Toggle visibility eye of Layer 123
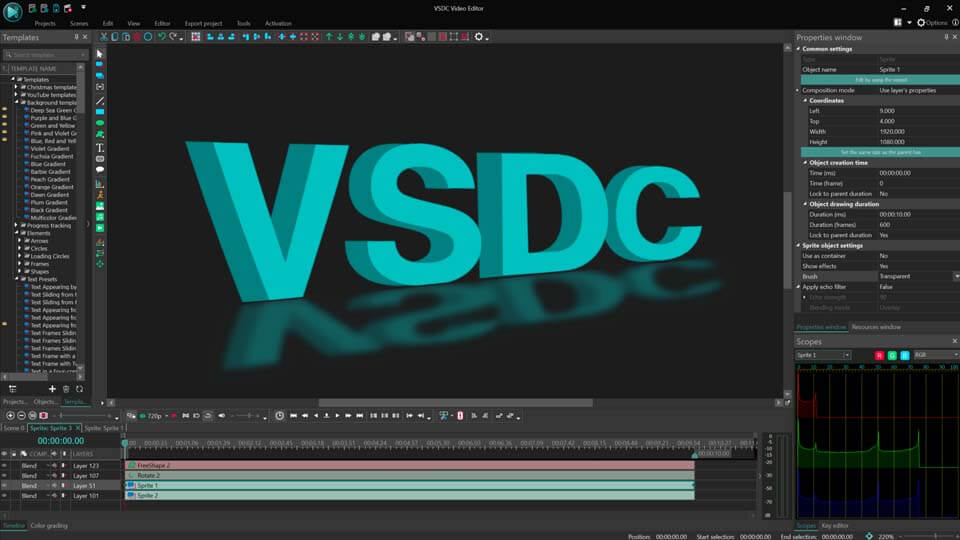 [x=4, y=465]
